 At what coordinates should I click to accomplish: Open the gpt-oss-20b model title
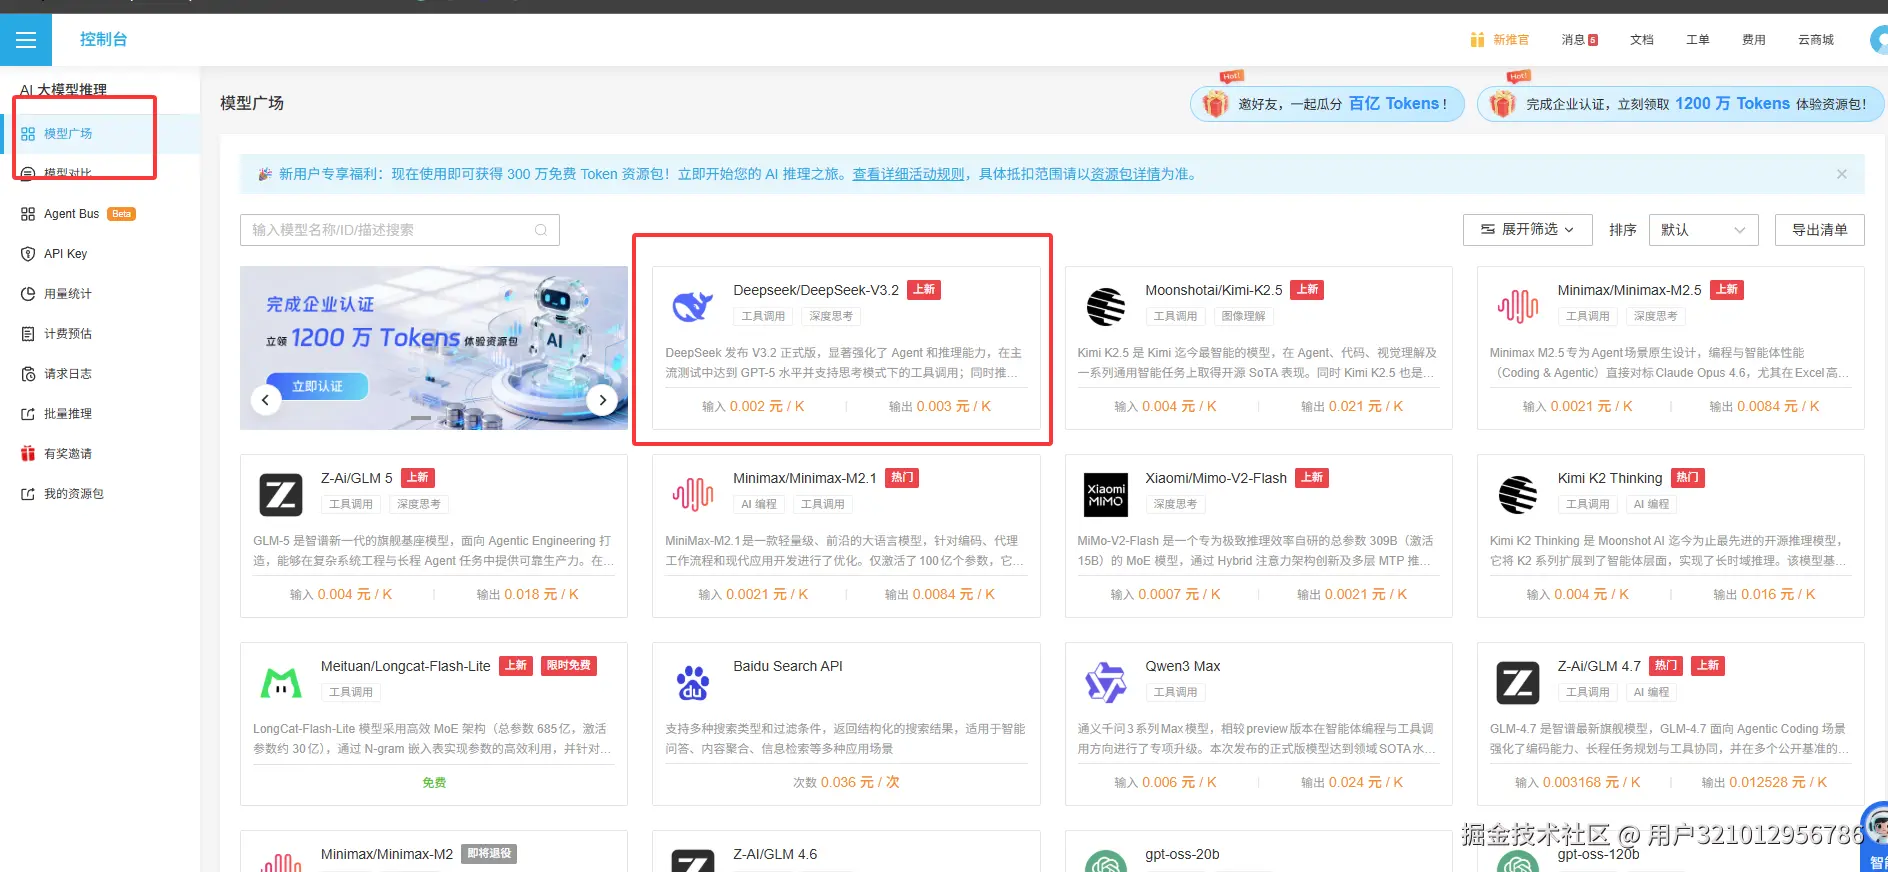click(1182, 854)
